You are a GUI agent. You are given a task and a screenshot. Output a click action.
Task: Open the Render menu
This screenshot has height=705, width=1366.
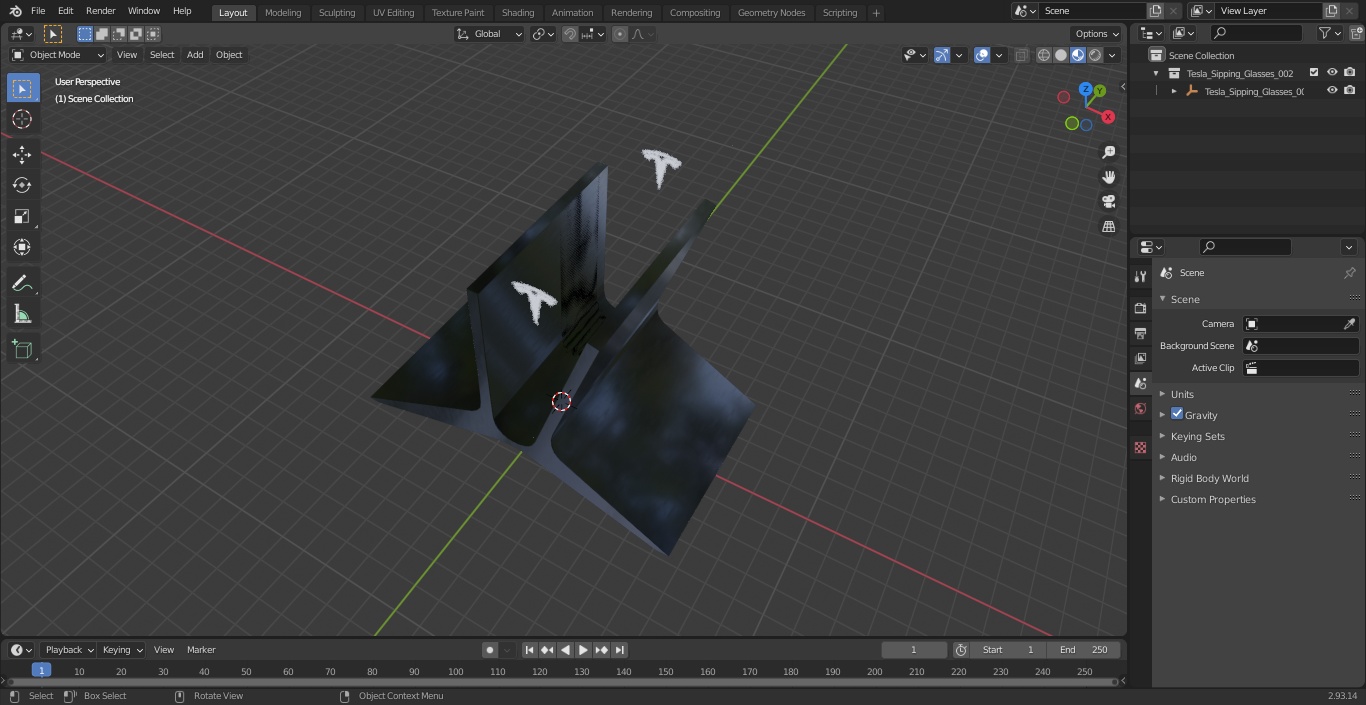click(x=100, y=11)
